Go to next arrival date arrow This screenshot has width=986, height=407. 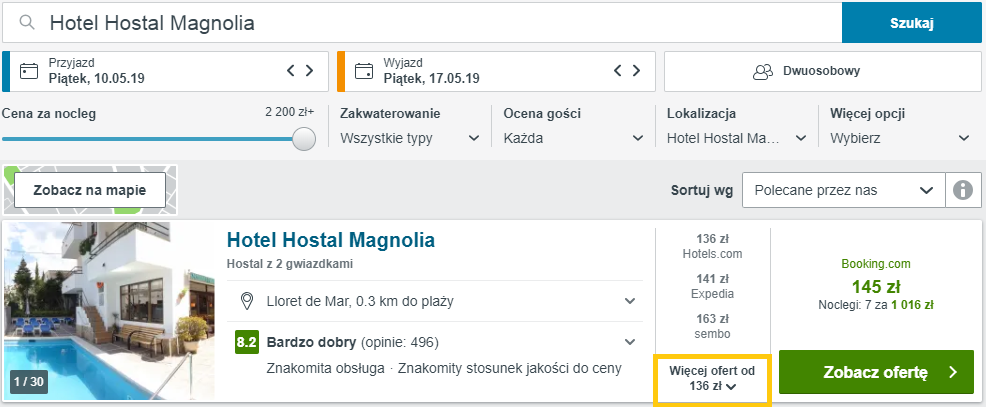point(309,70)
